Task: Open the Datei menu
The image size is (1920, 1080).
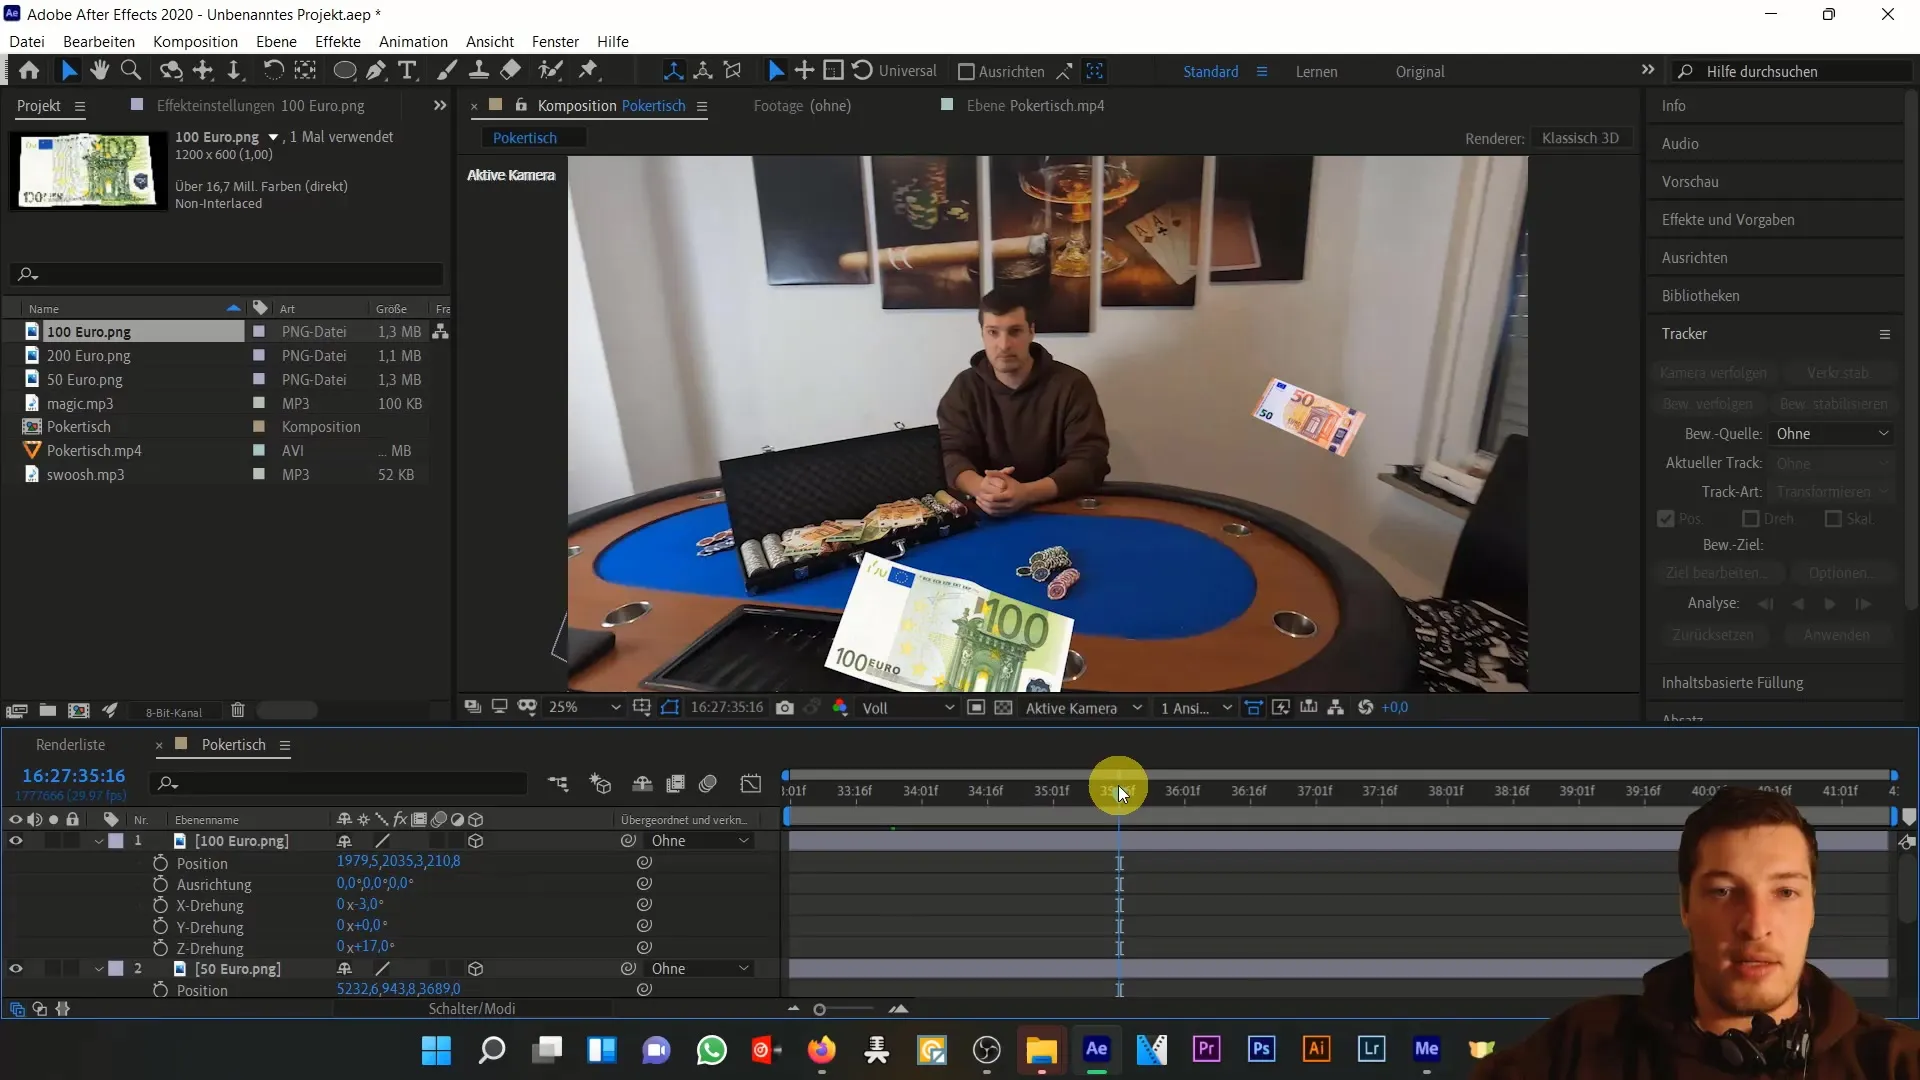Action: click(x=27, y=42)
